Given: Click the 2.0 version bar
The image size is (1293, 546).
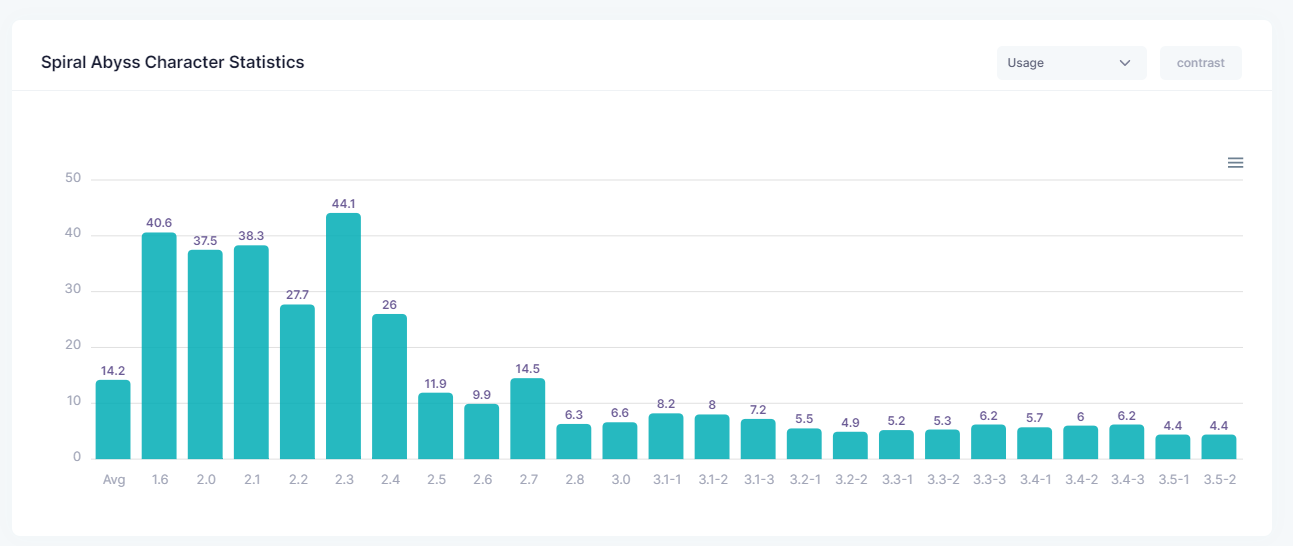Looking at the screenshot, I should 205,354.
